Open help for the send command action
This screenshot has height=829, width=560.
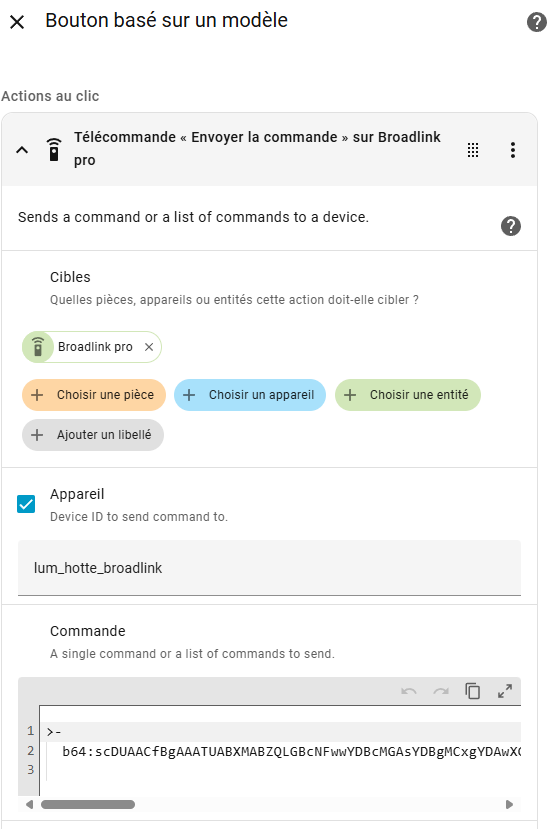(511, 226)
